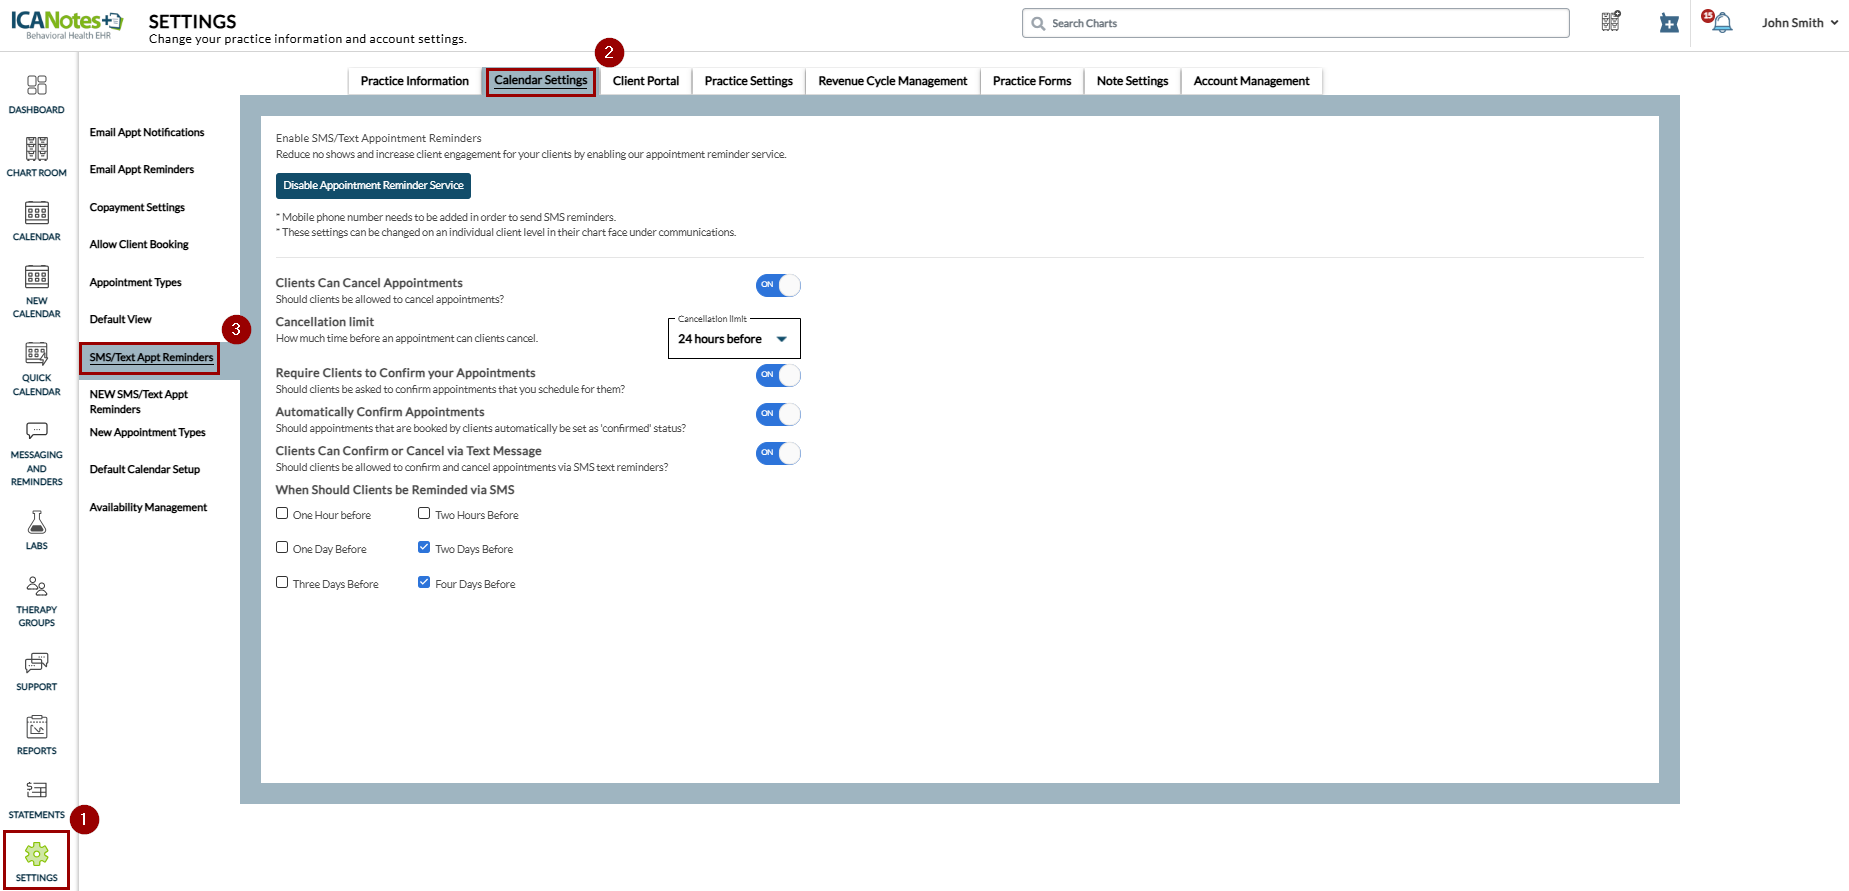Image resolution: width=1849 pixels, height=891 pixels.
Task: Switch to the Client Portal tab
Action: click(645, 81)
